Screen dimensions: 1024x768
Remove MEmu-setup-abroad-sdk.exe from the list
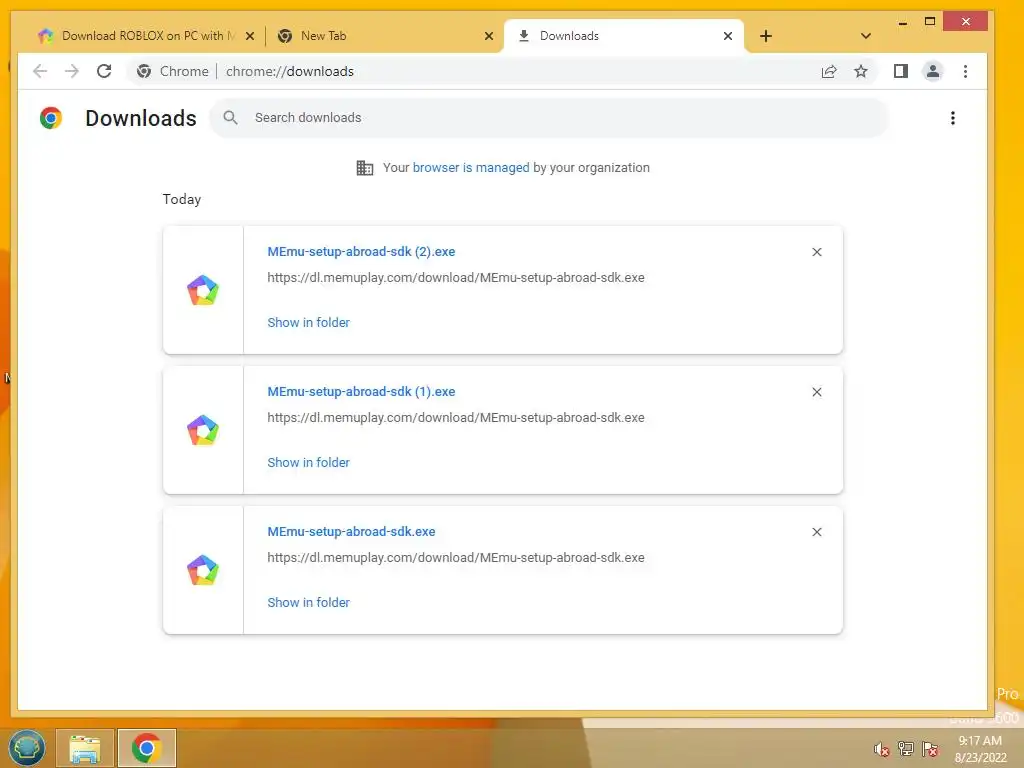click(x=816, y=532)
